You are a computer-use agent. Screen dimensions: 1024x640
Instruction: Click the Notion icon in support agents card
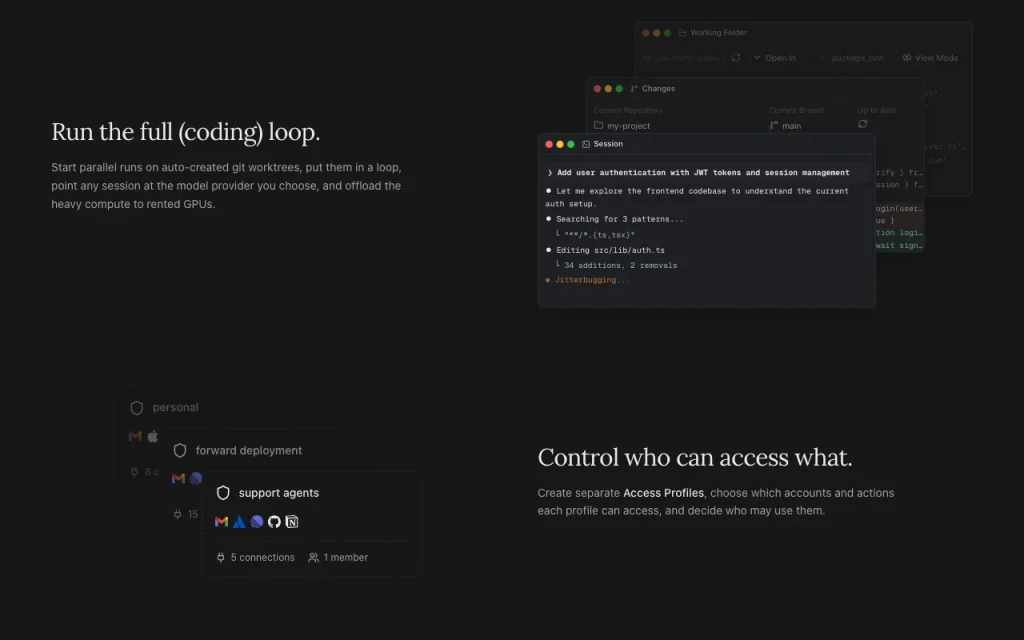coord(292,521)
